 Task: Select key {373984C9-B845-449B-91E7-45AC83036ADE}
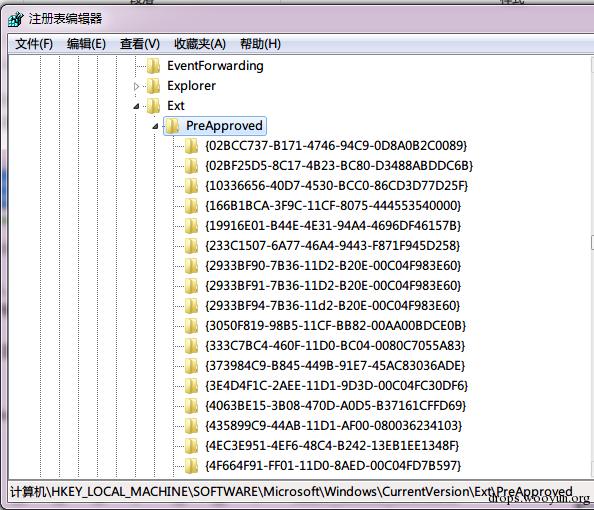click(x=335, y=366)
